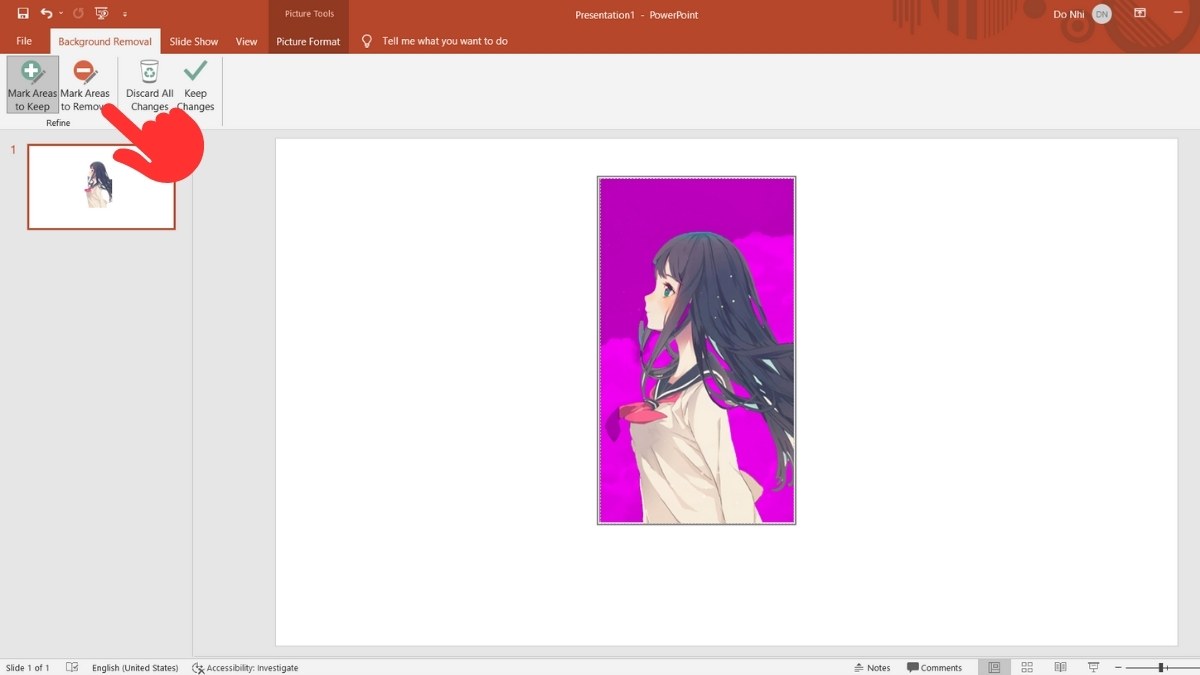This screenshot has height=675, width=1200.
Task: Apply Keep Changes checkmark
Action: [196, 86]
